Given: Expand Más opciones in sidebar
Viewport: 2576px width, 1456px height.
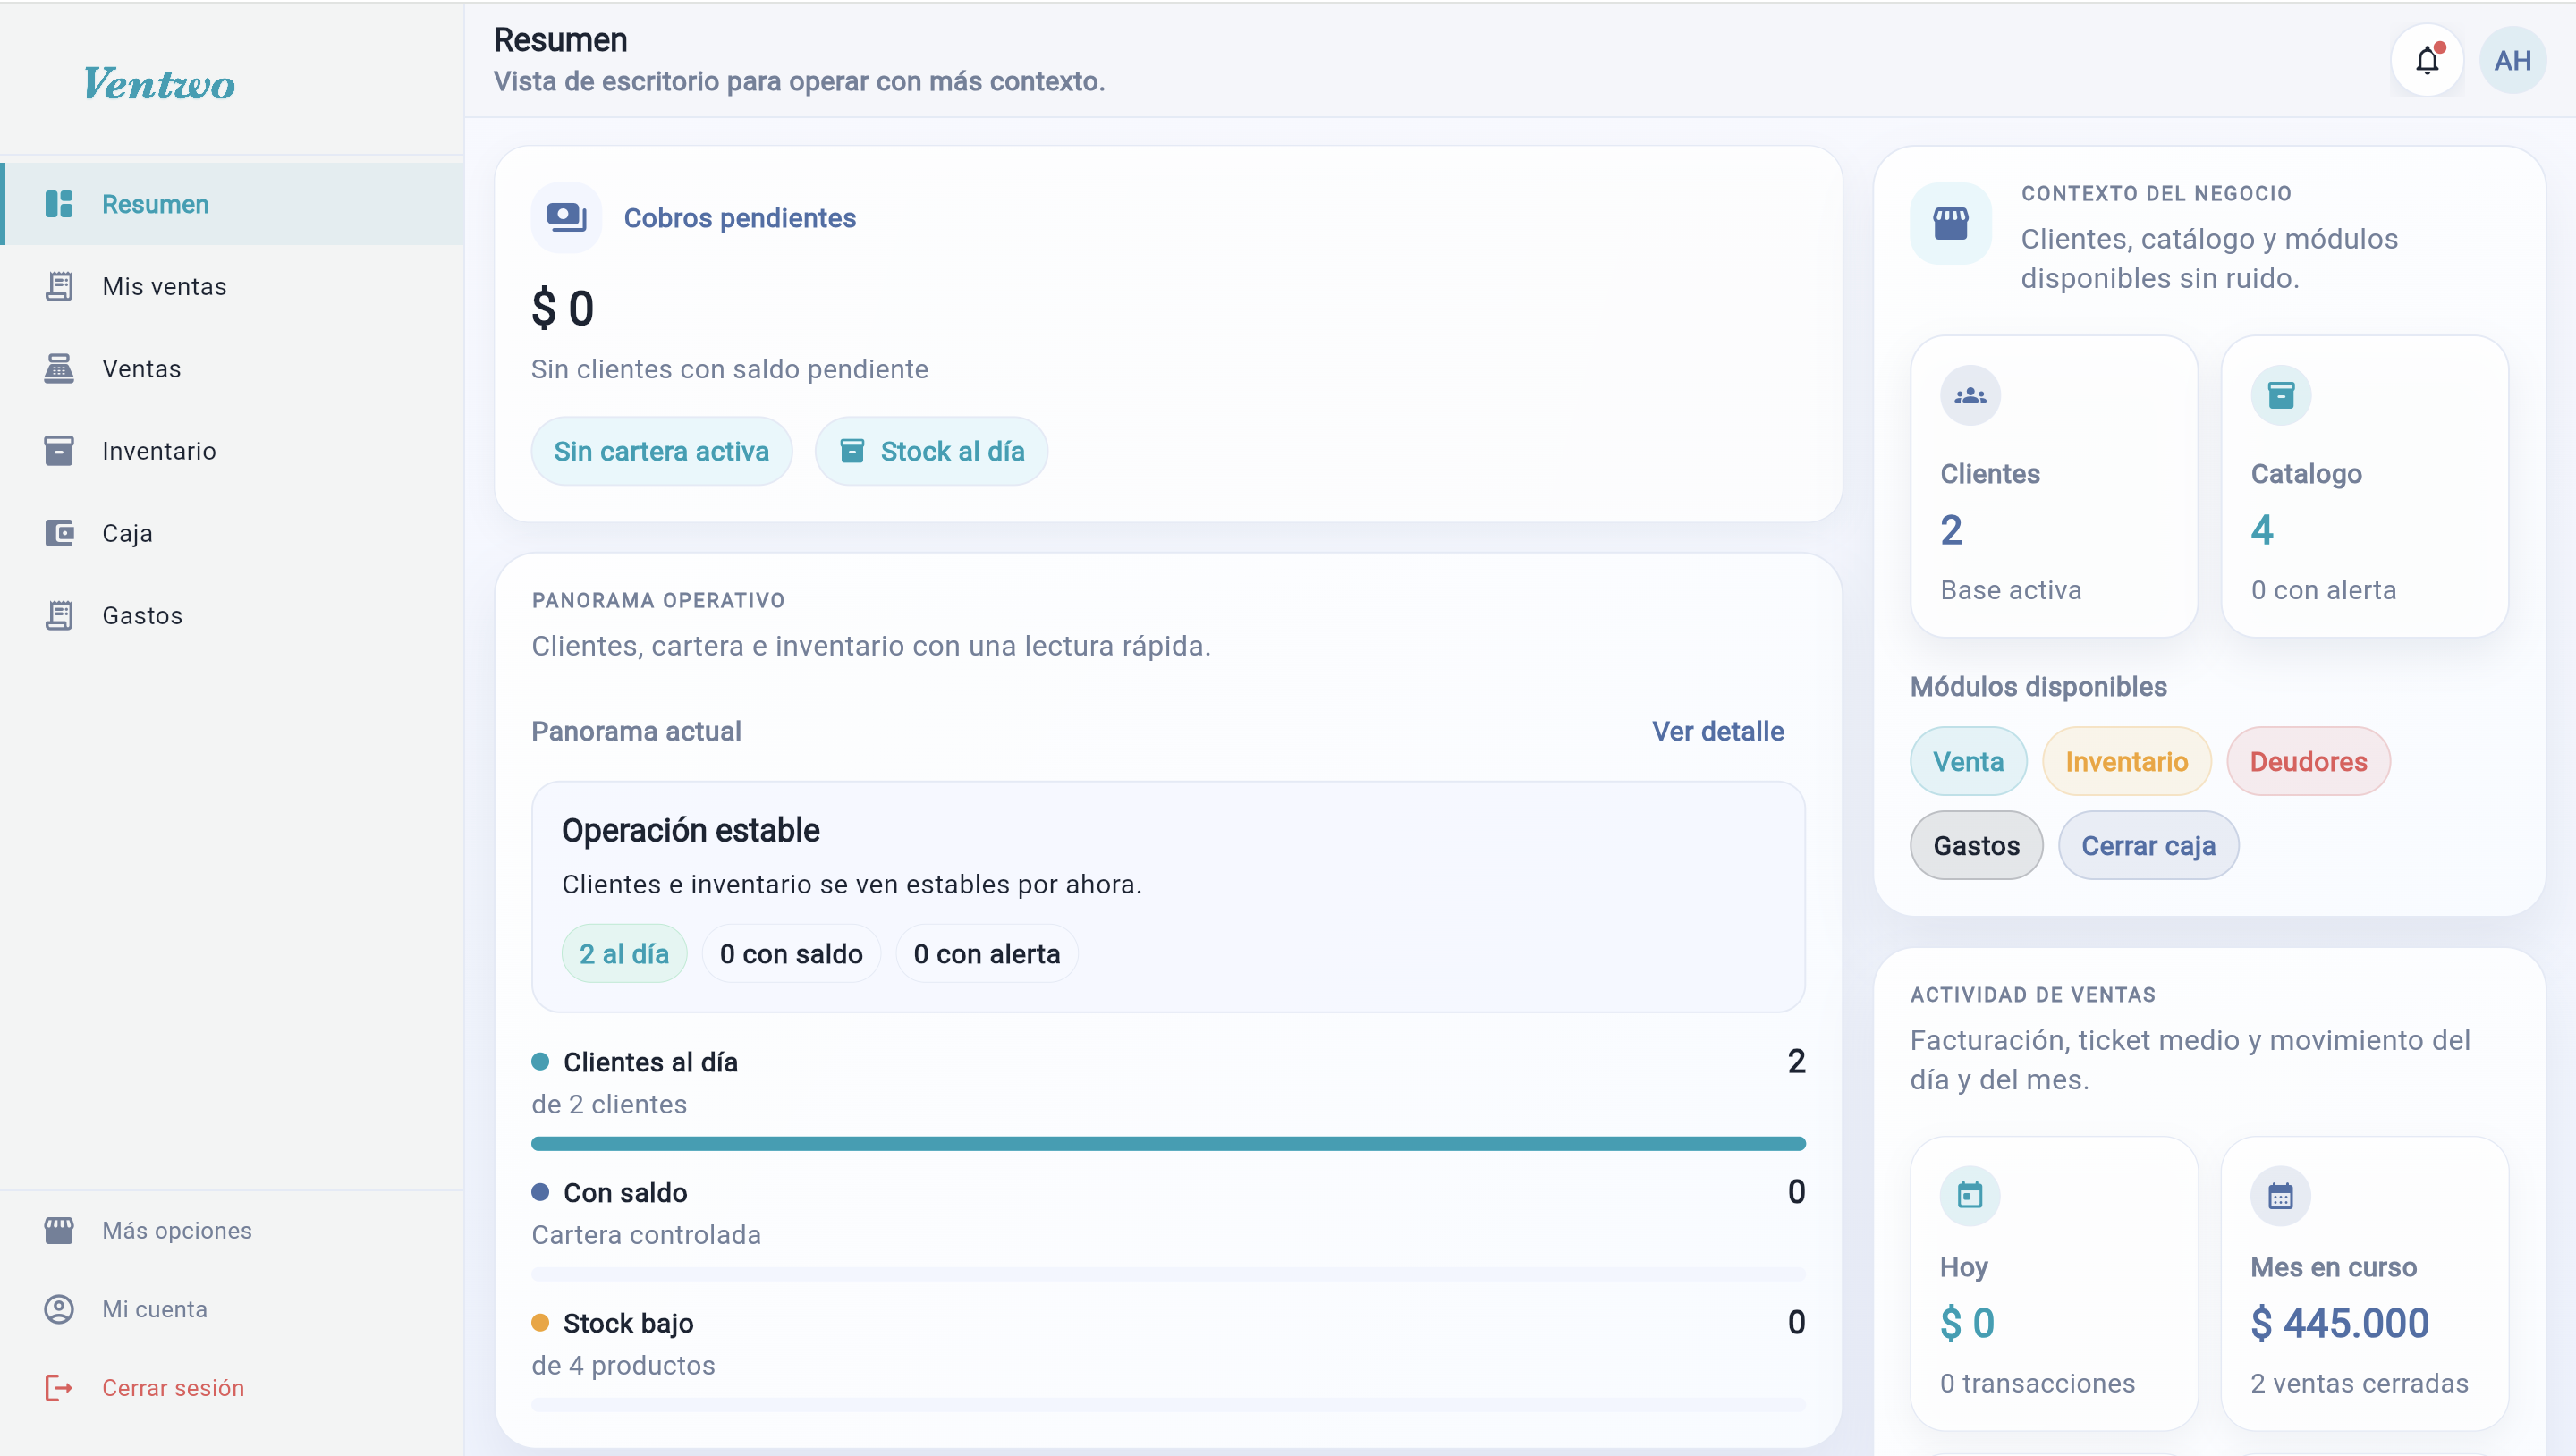Looking at the screenshot, I should (x=176, y=1230).
